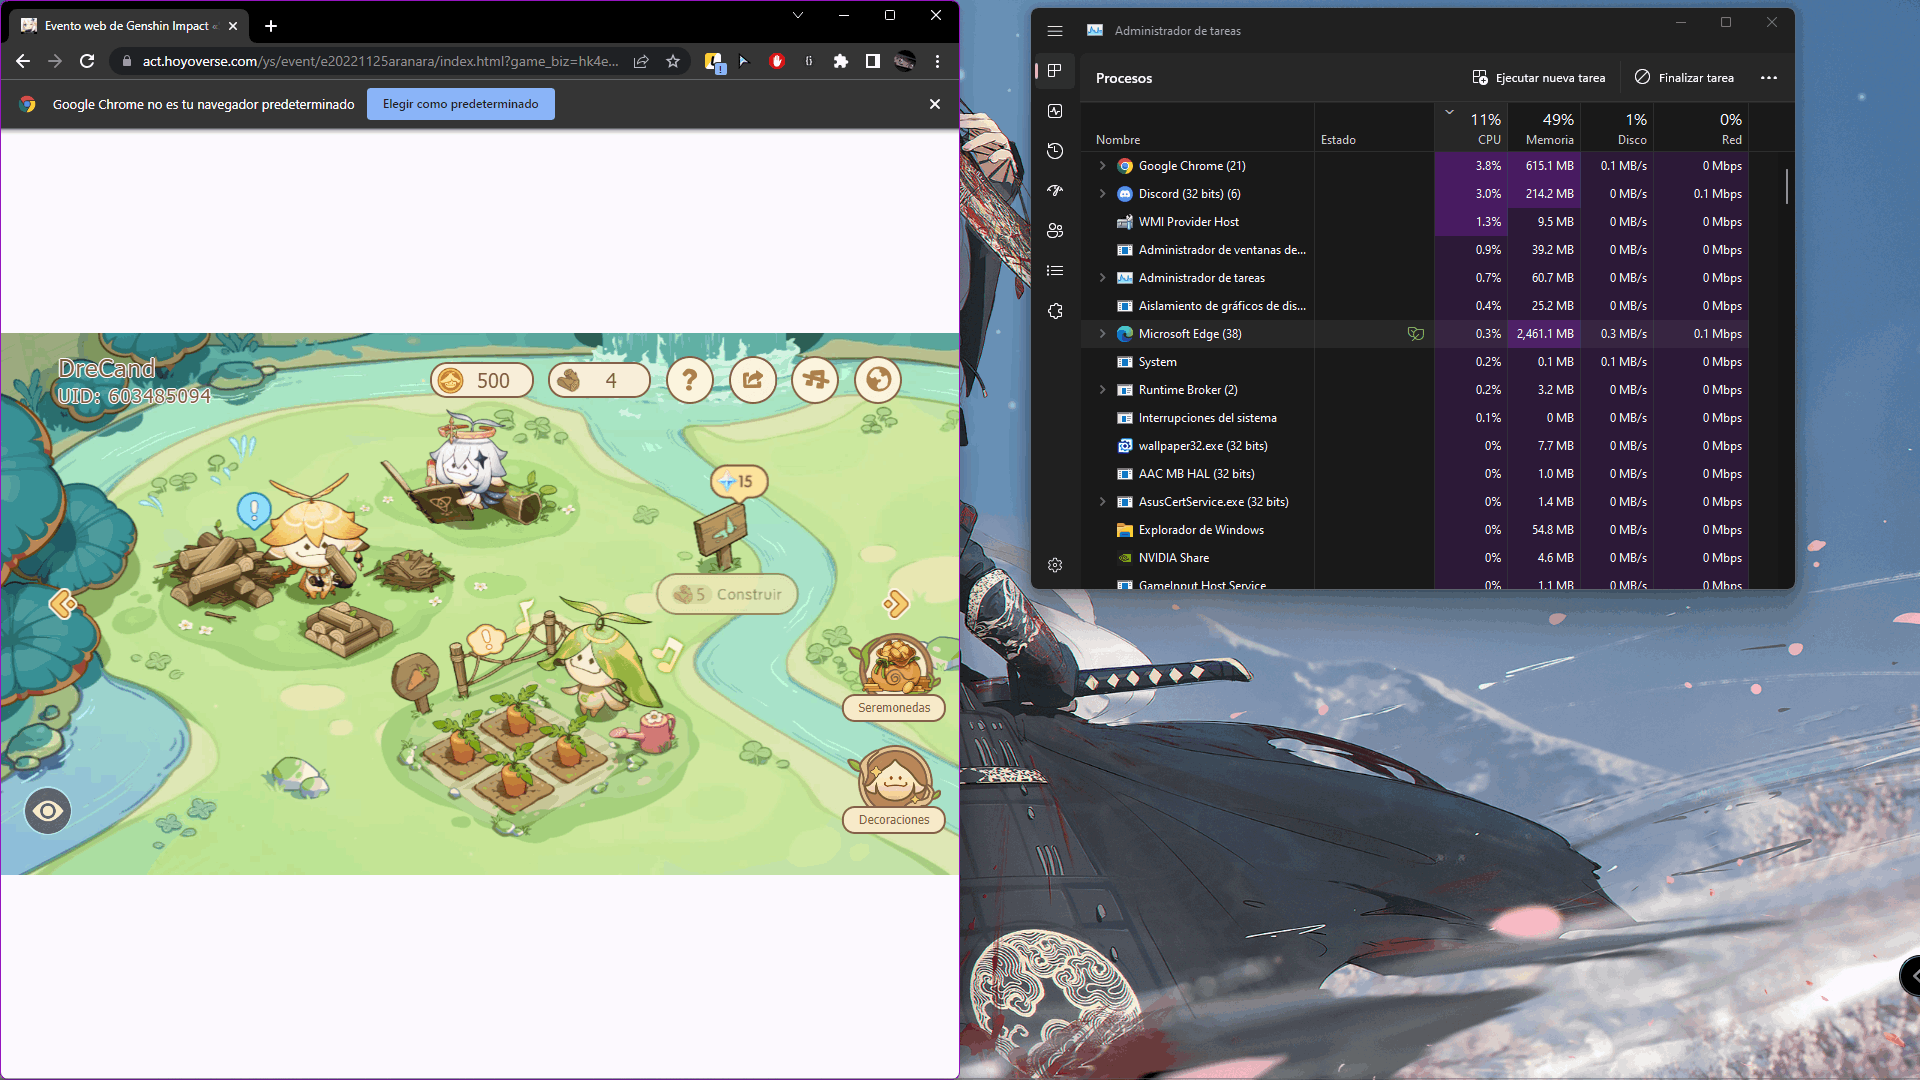Bookmark this page with star icon
The image size is (1920, 1080).
click(673, 61)
